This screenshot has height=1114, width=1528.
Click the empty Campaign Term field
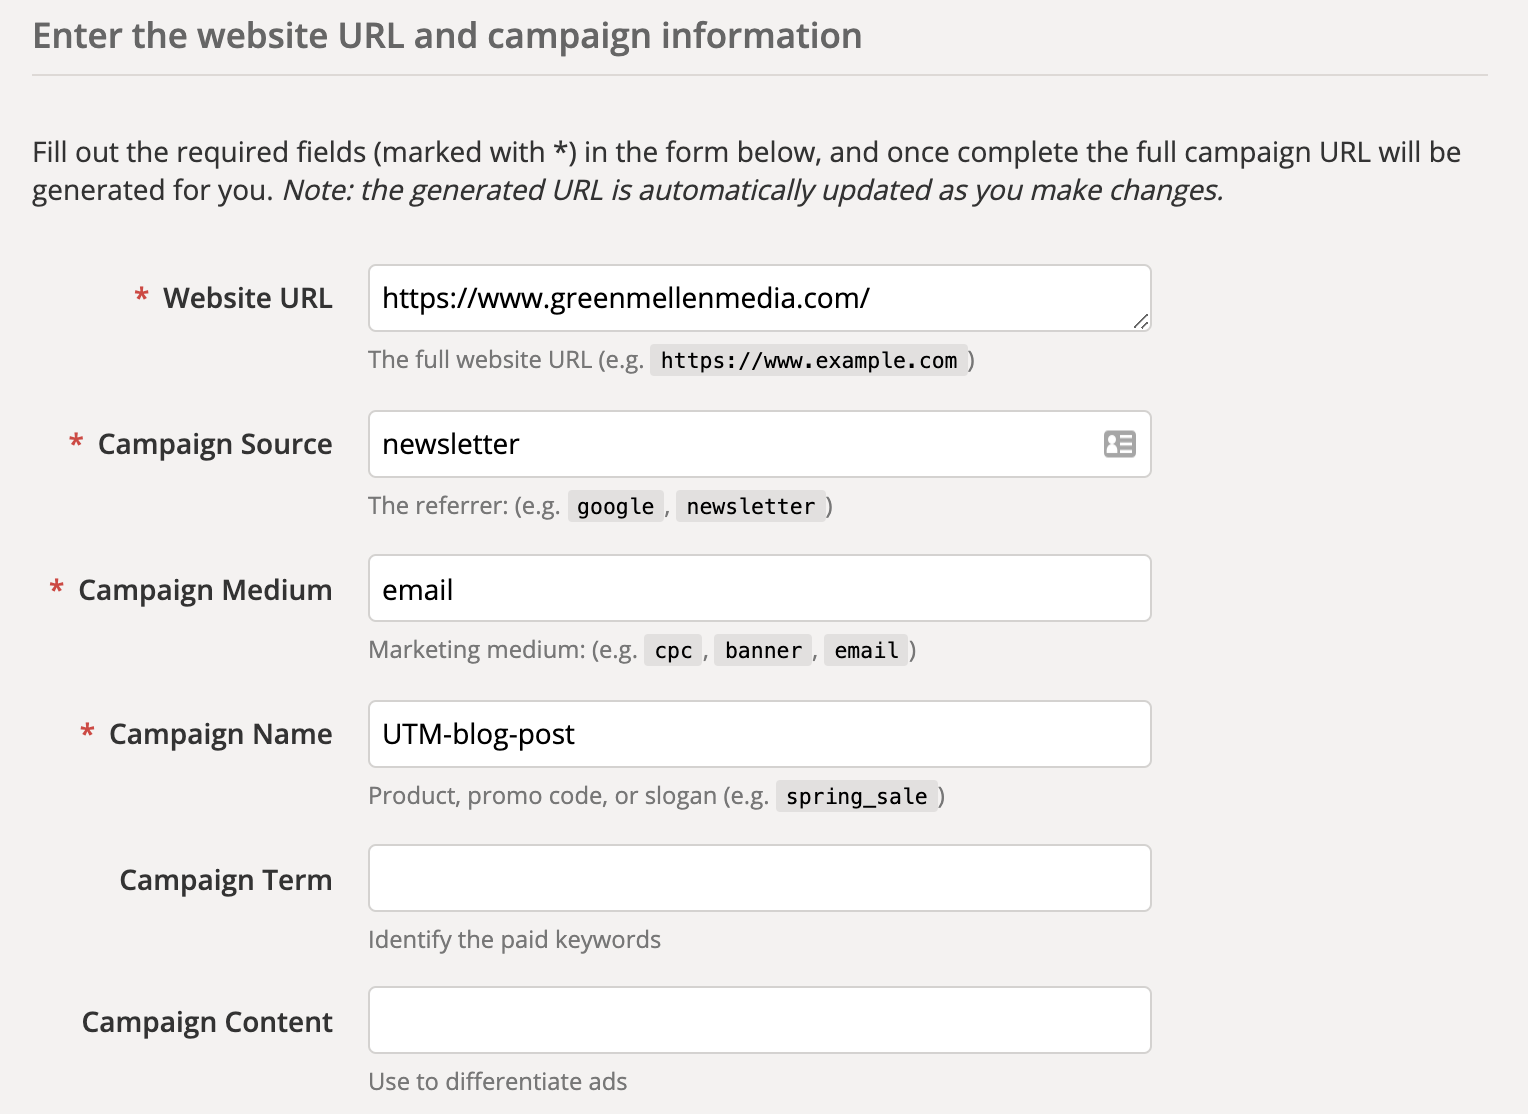(x=760, y=878)
